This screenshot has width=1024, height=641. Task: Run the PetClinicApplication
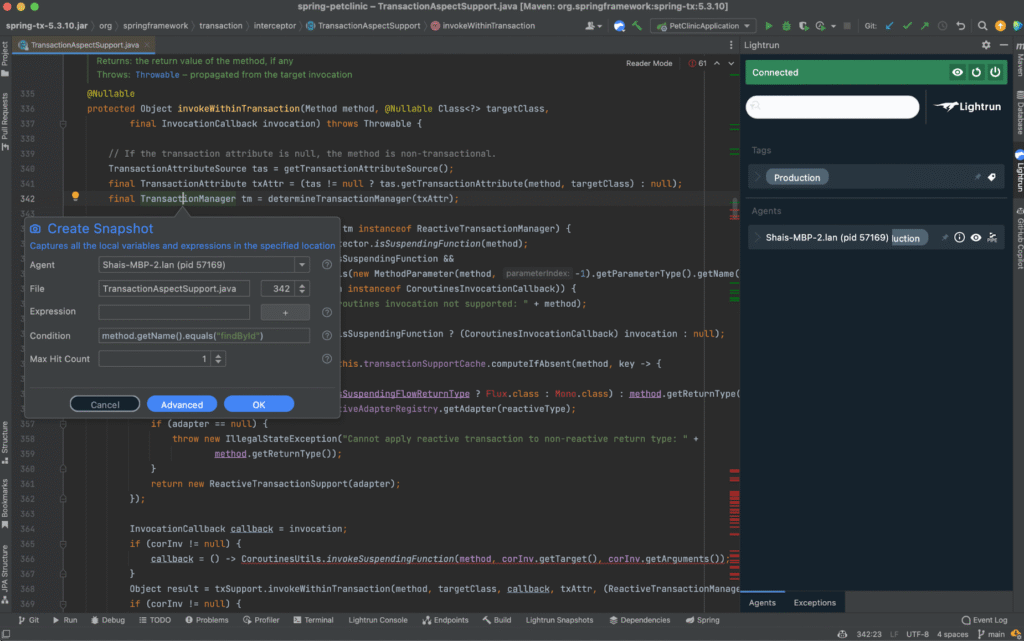tap(769, 26)
